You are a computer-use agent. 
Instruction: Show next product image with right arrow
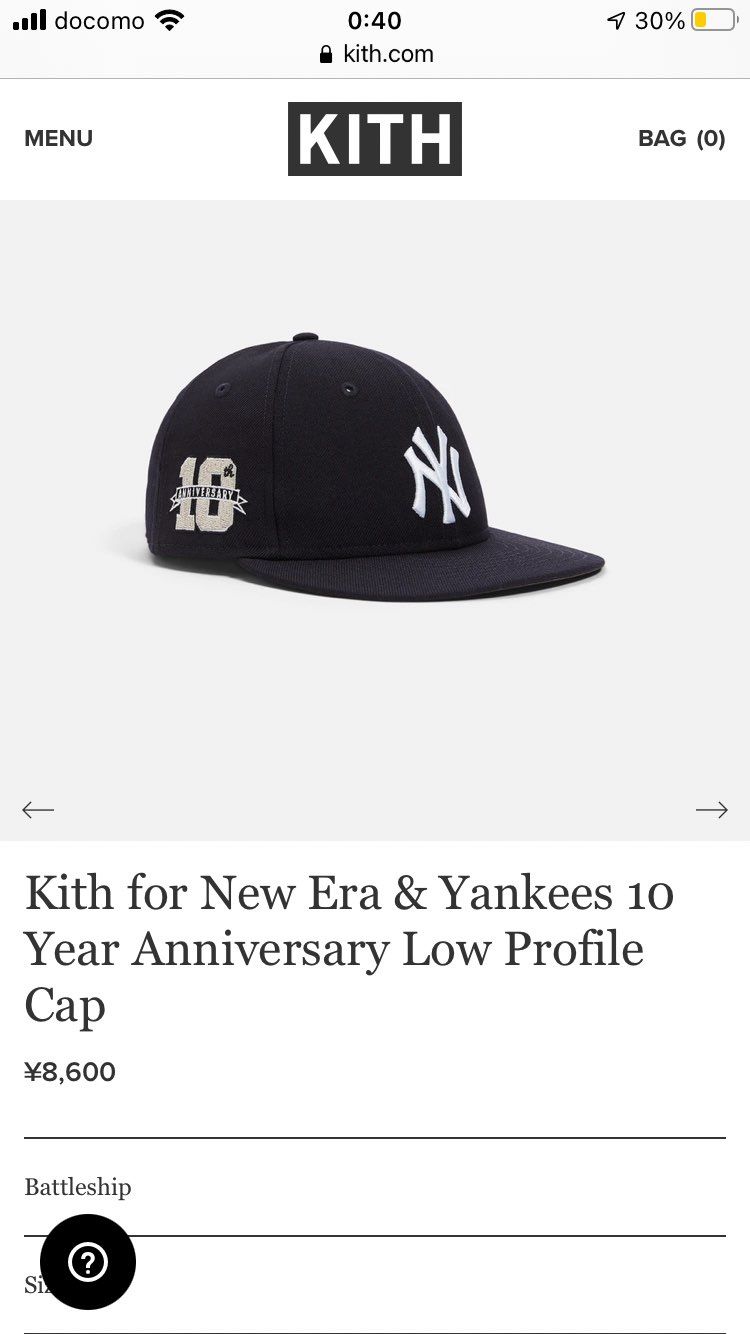[712, 809]
